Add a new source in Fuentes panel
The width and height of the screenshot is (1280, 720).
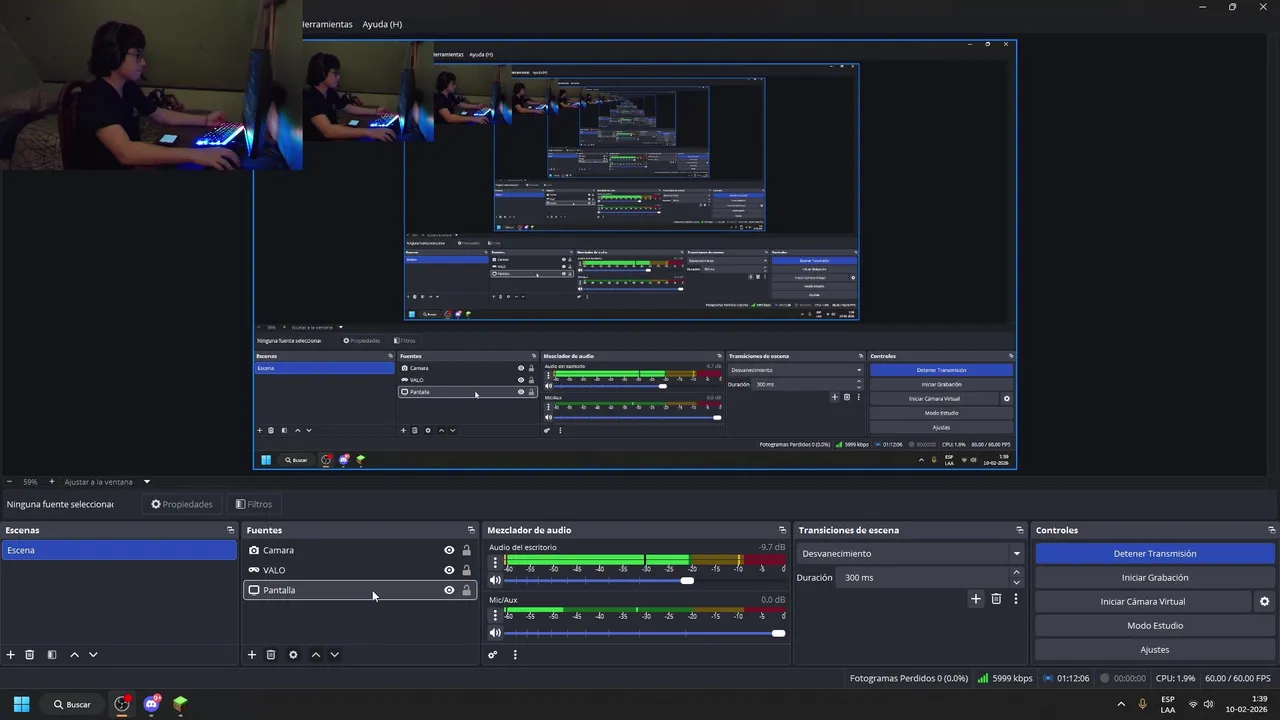pyautogui.click(x=252, y=655)
